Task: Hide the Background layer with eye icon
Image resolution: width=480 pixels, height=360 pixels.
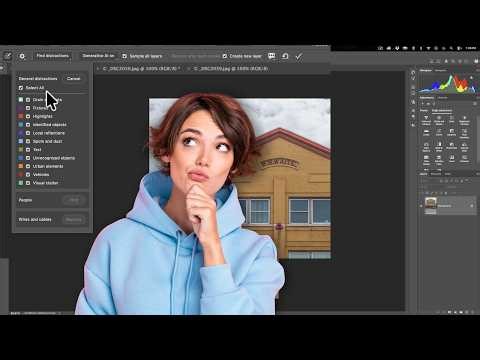Action: click(421, 206)
